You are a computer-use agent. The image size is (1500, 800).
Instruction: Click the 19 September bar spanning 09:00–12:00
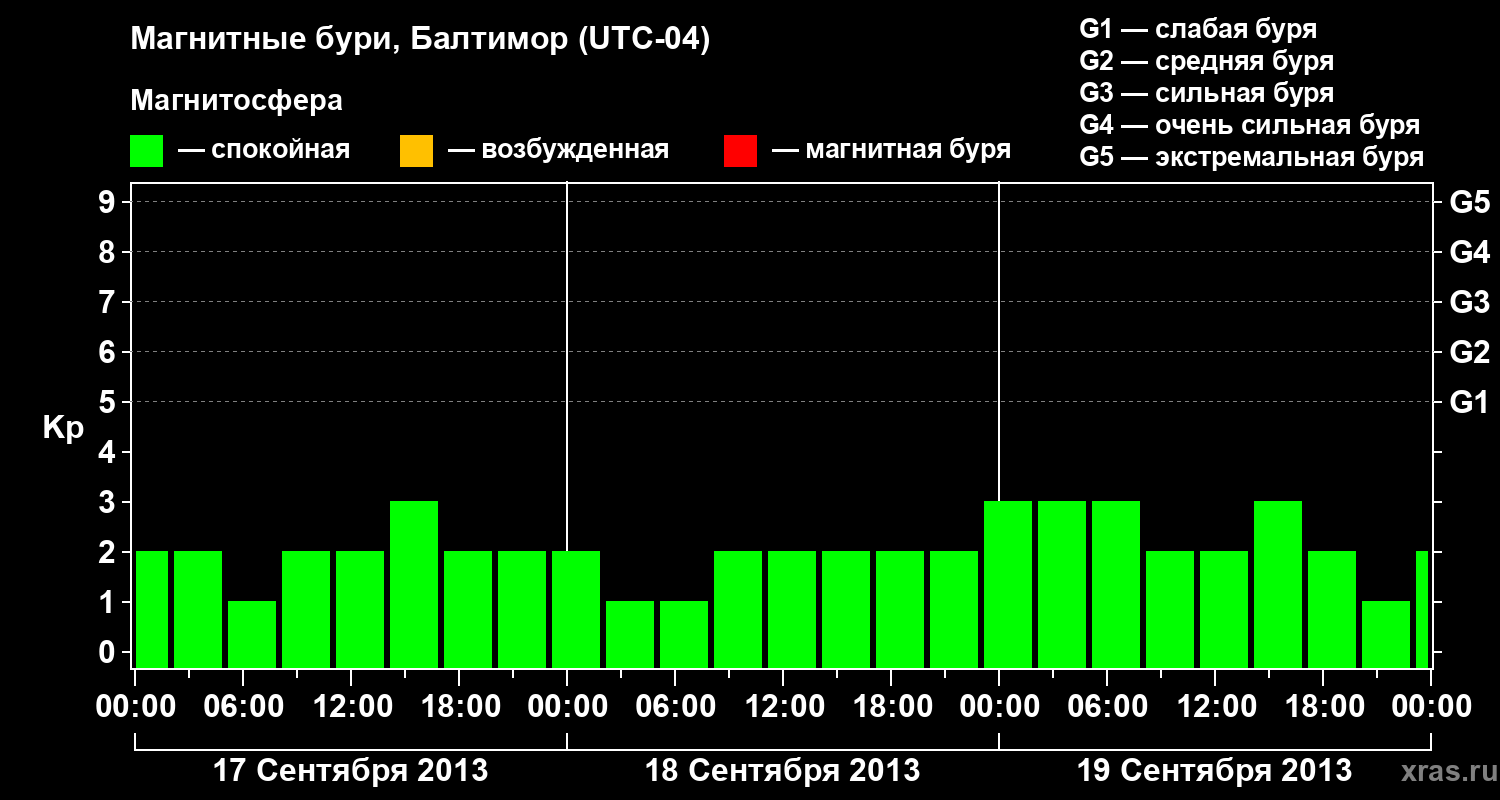coord(1170,609)
